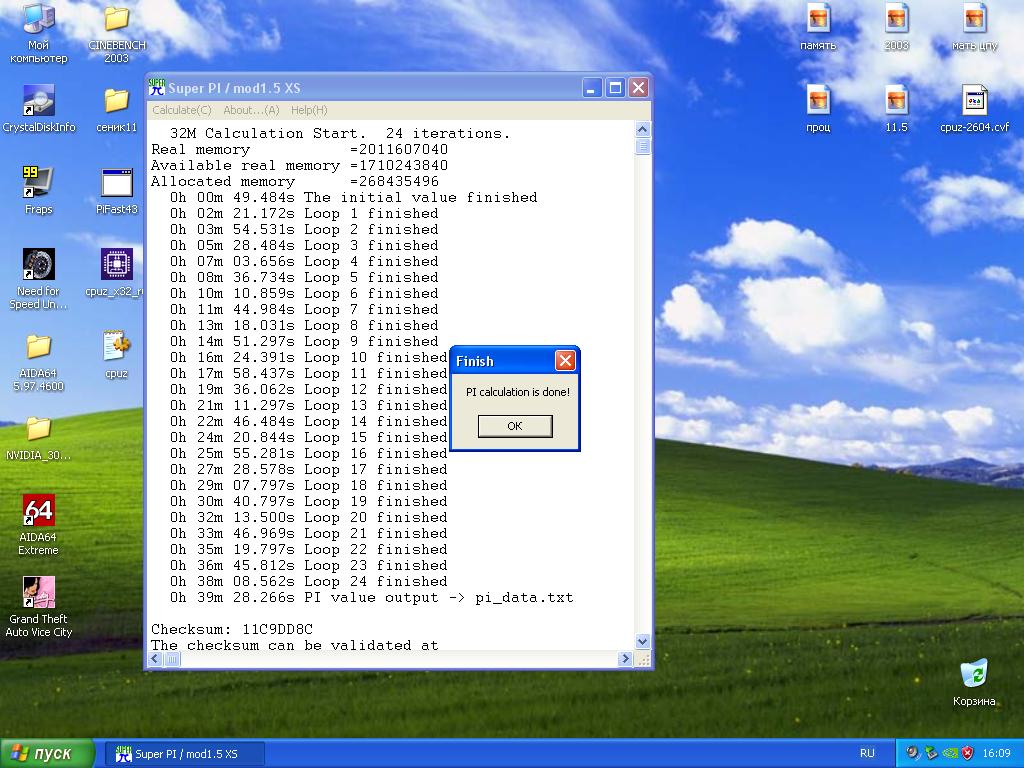This screenshot has width=1024, height=768.
Task: Click Super PI taskbar button
Action: pyautogui.click(x=185, y=754)
